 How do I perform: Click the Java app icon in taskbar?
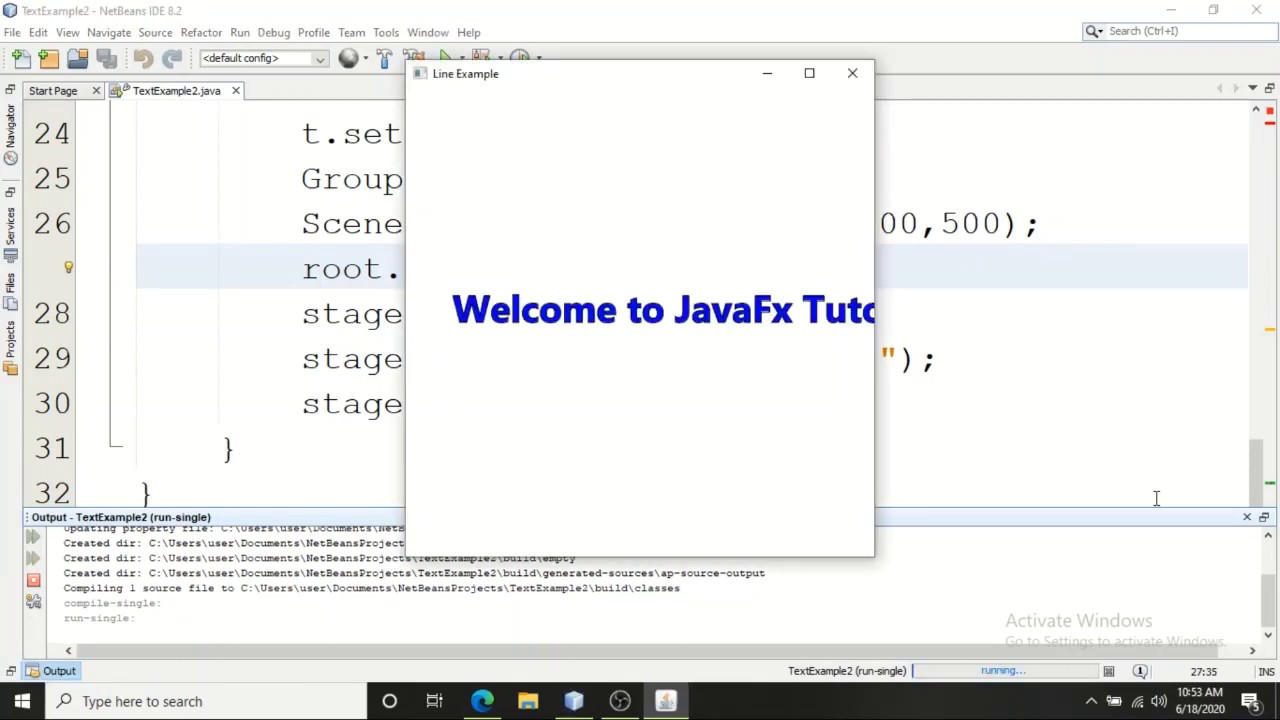coord(666,701)
